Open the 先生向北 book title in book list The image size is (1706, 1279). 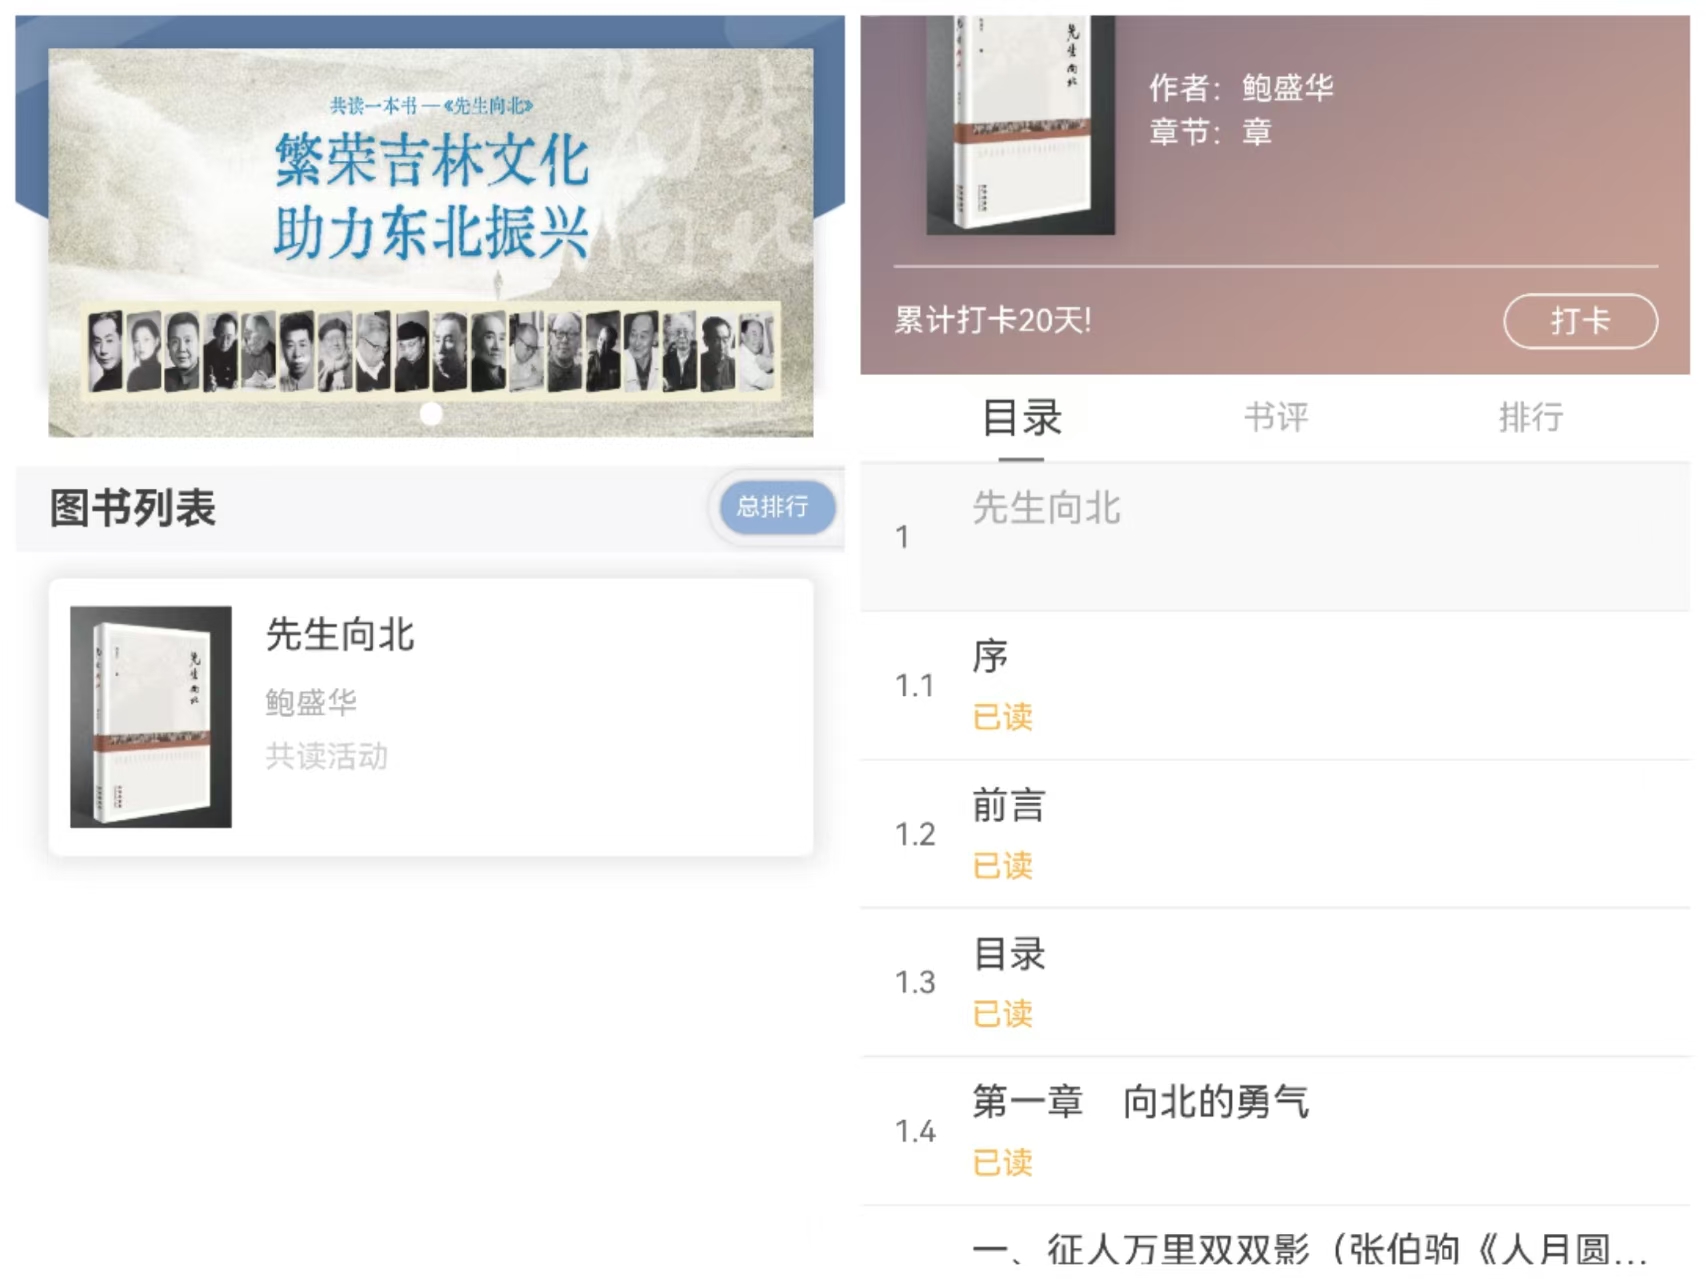340,635
